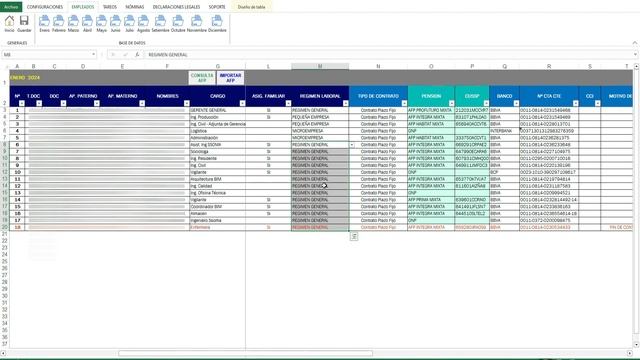
Task: Open the AP. MATERNO filter dropdown
Action: pos(142,103)
